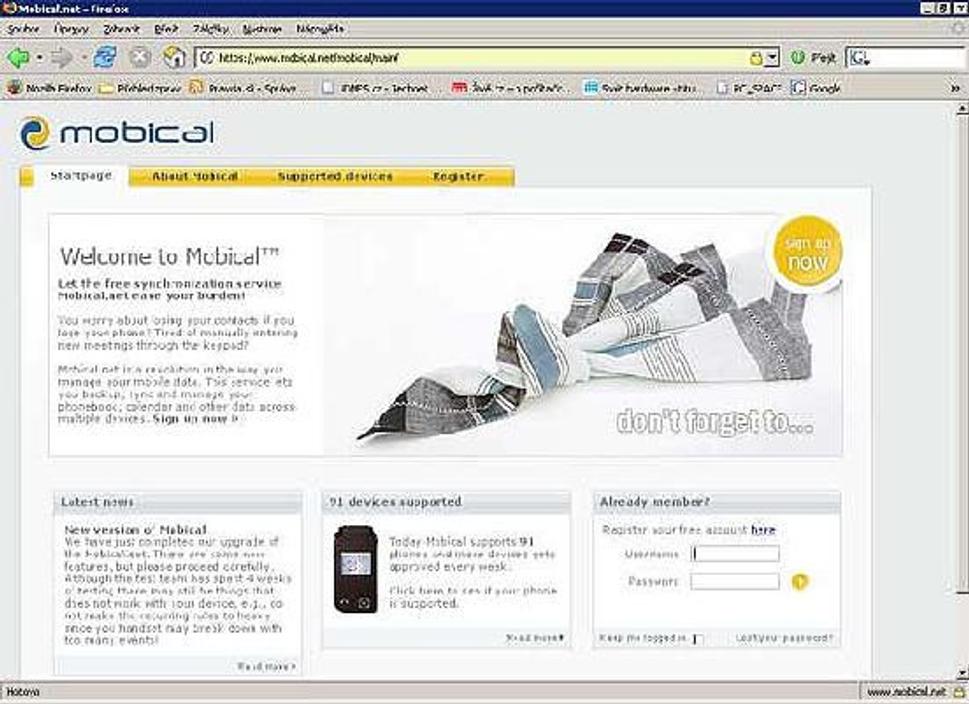The width and height of the screenshot is (969, 704).
Task: Click the 'Lost your password?' link
Action: (784, 638)
